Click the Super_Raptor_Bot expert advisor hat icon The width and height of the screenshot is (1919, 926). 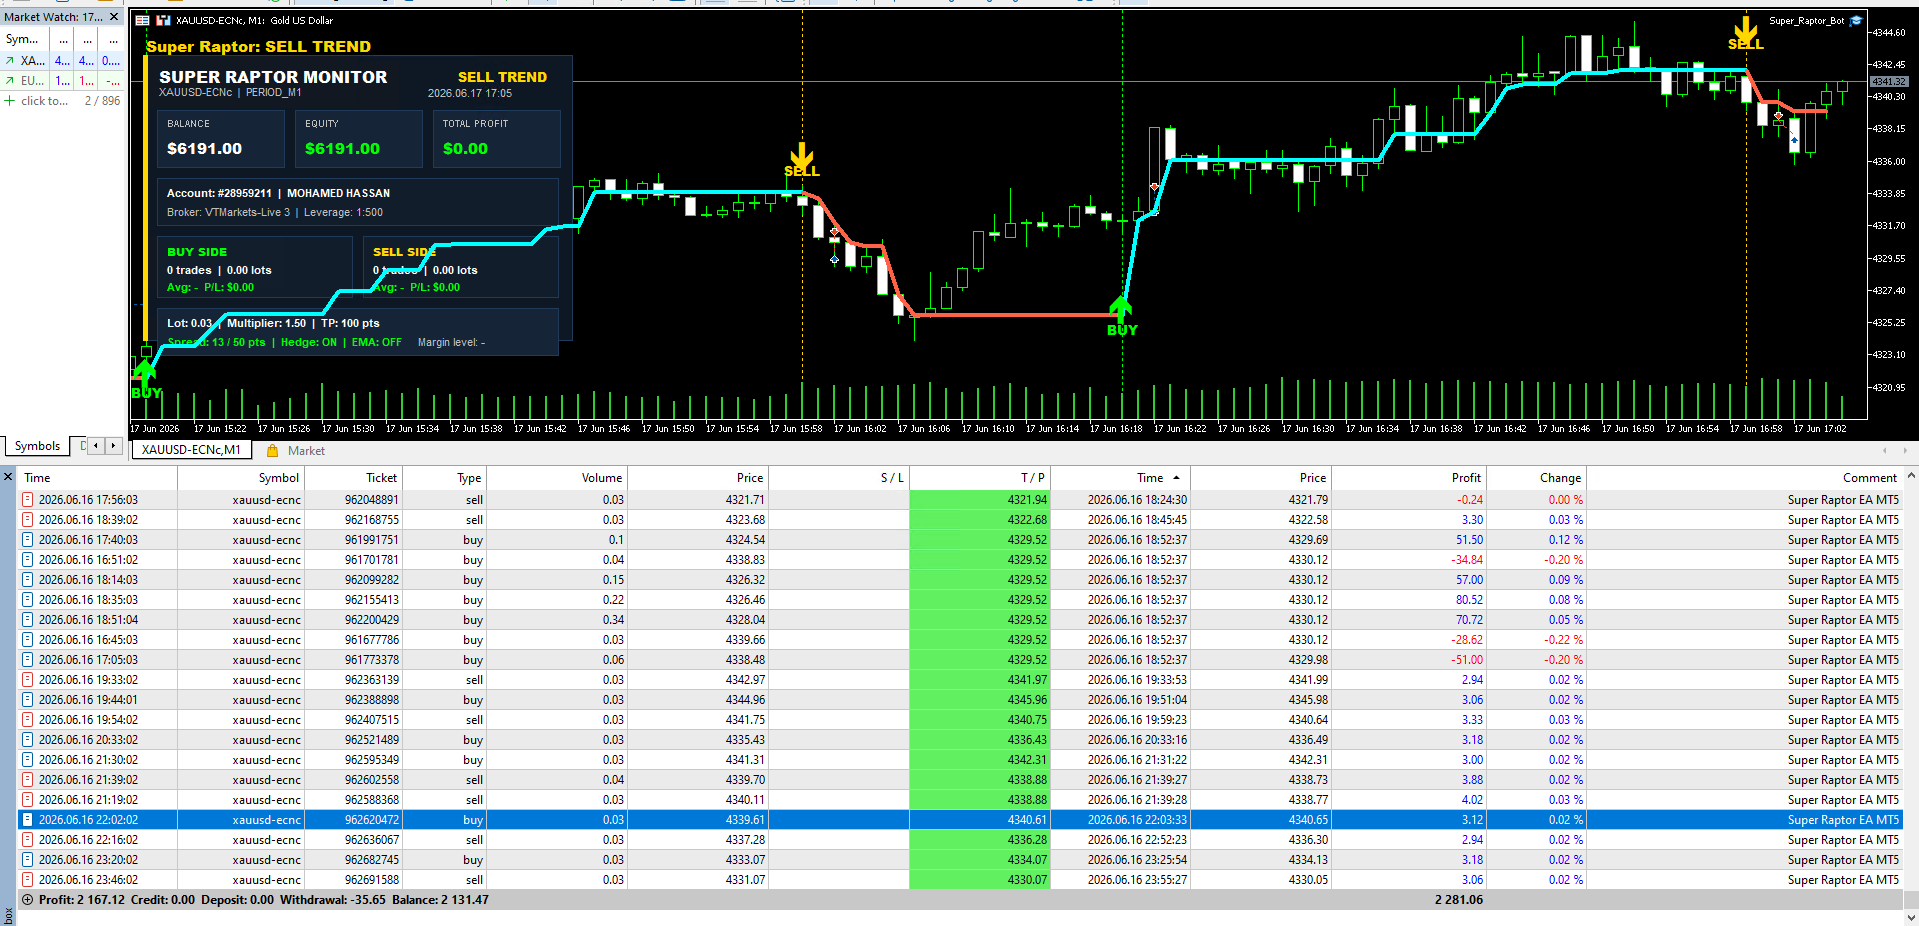point(1857,20)
